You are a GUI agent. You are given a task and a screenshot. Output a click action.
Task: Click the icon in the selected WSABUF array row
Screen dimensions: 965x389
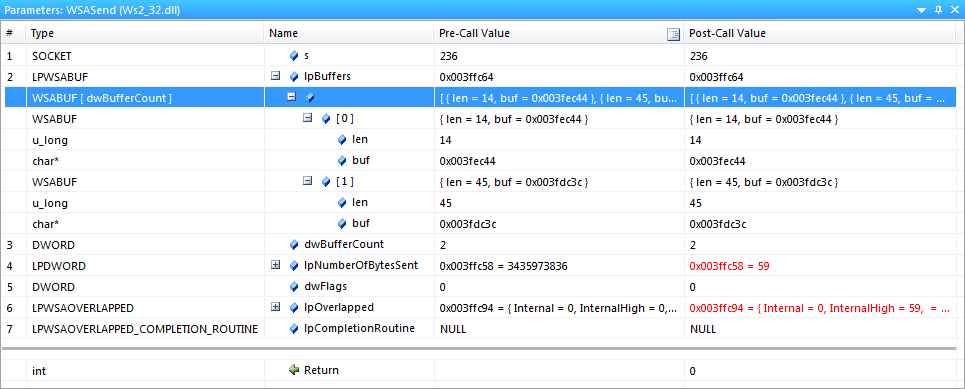tap(310, 98)
